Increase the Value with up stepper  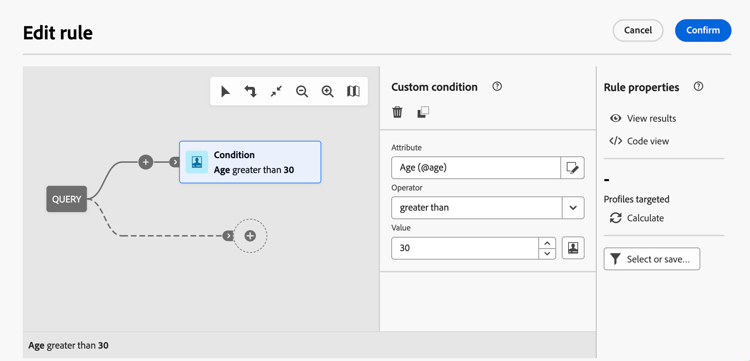click(x=547, y=242)
